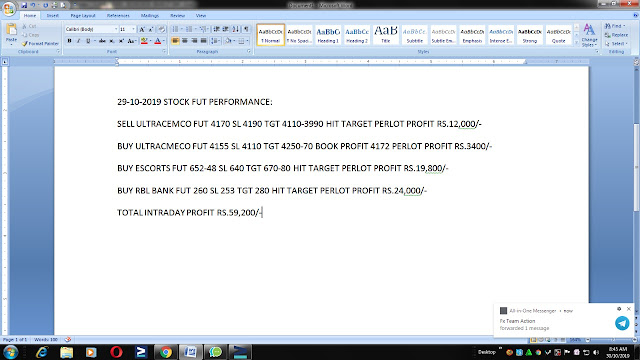640x360 pixels.
Task: Justify text alignment
Action: pos(203,41)
